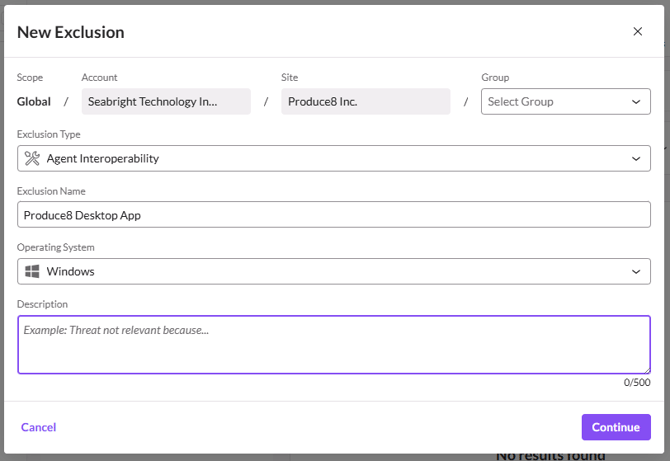The image size is (670, 461).
Task: Click the Windows logo icon in Operating System
Action: 31,271
